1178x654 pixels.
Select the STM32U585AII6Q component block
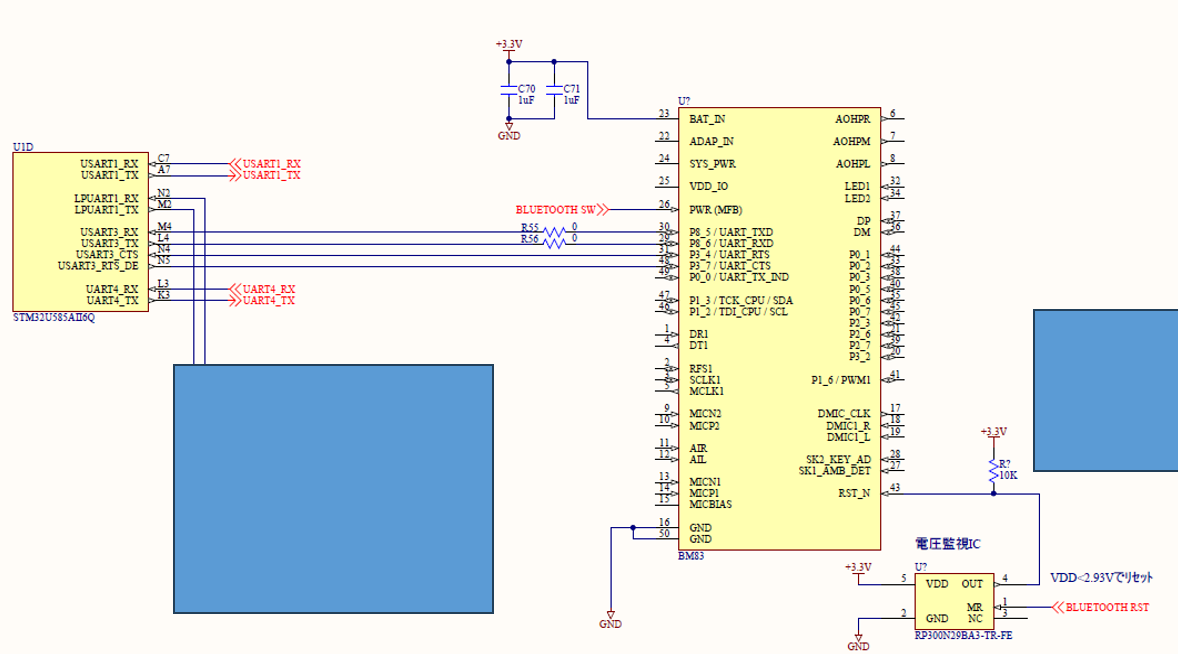[x=80, y=232]
